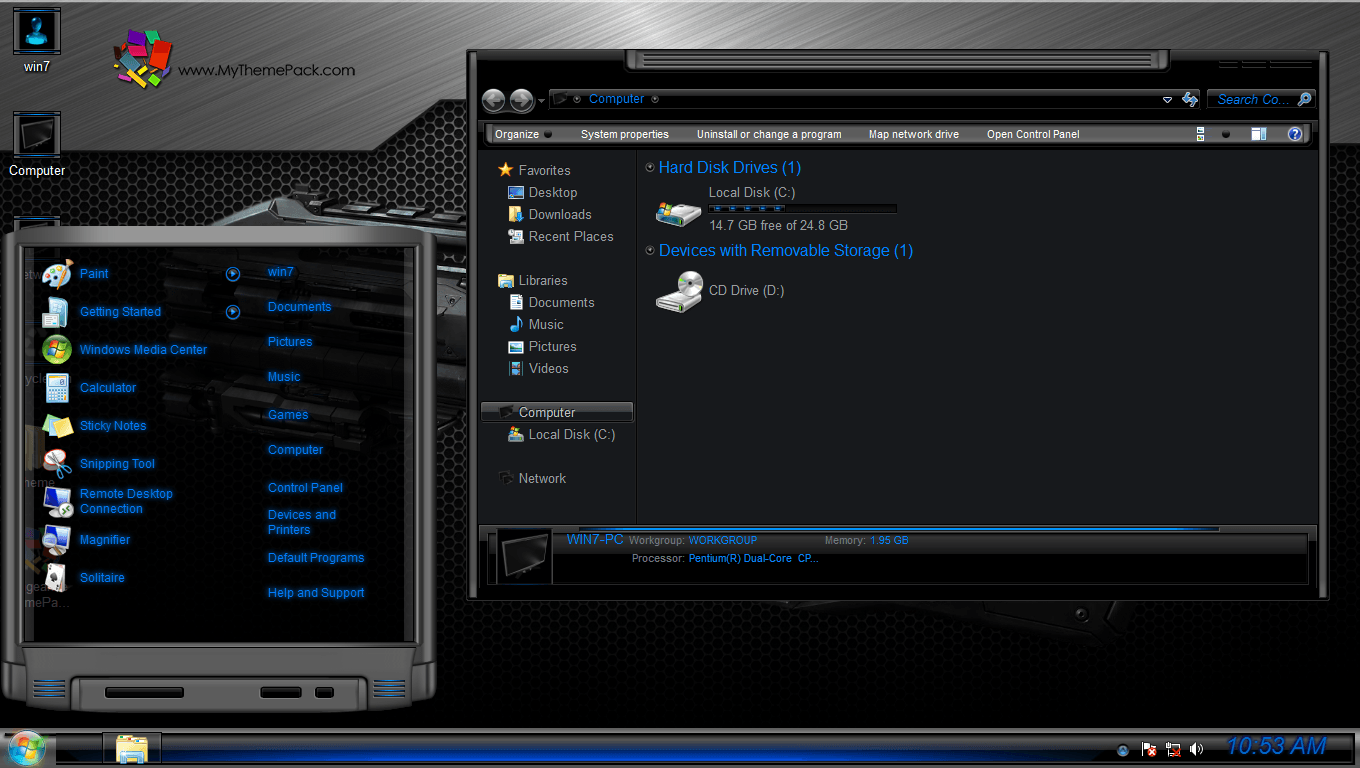Click Map network drive
The height and width of the screenshot is (768, 1360).
[x=914, y=134]
